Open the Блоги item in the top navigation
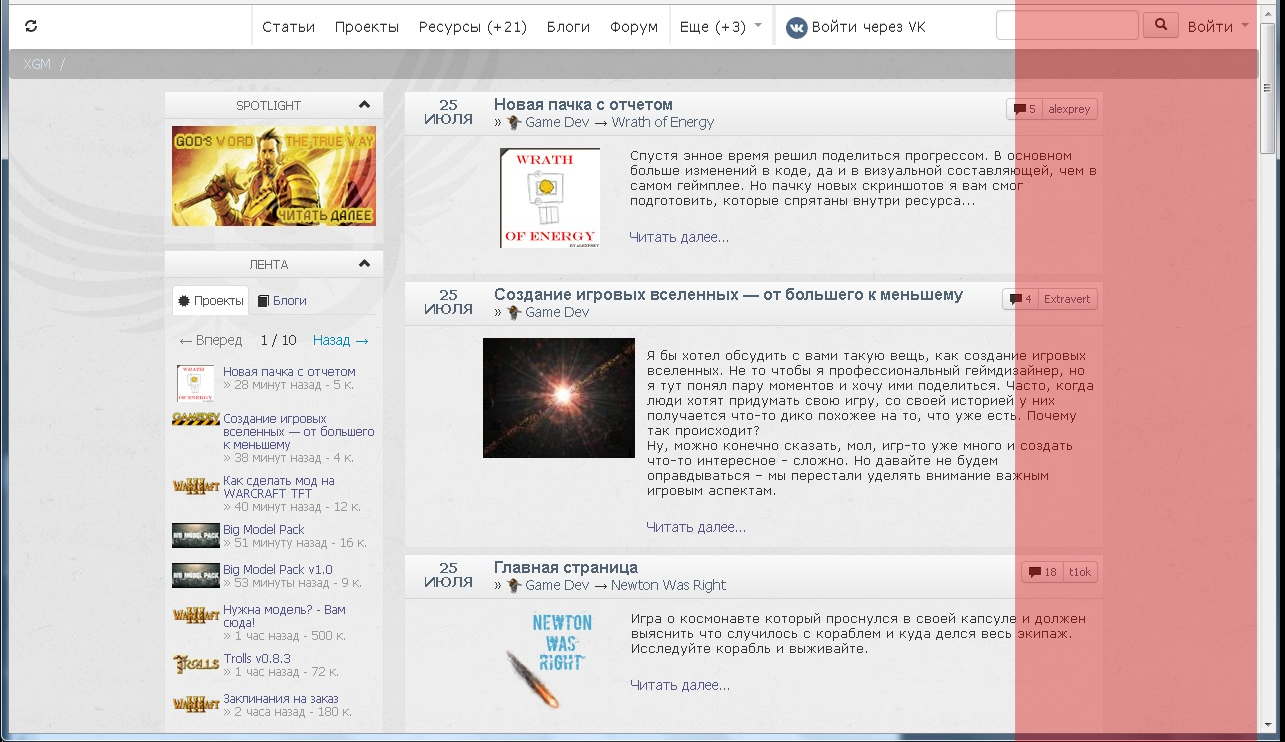 (568, 27)
